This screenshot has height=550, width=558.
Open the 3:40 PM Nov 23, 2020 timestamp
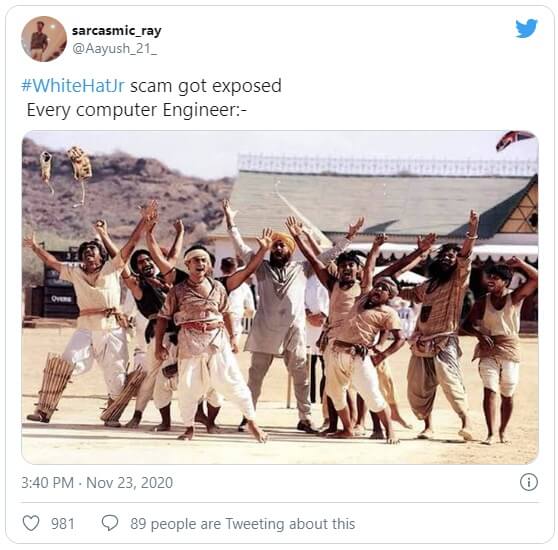97,483
